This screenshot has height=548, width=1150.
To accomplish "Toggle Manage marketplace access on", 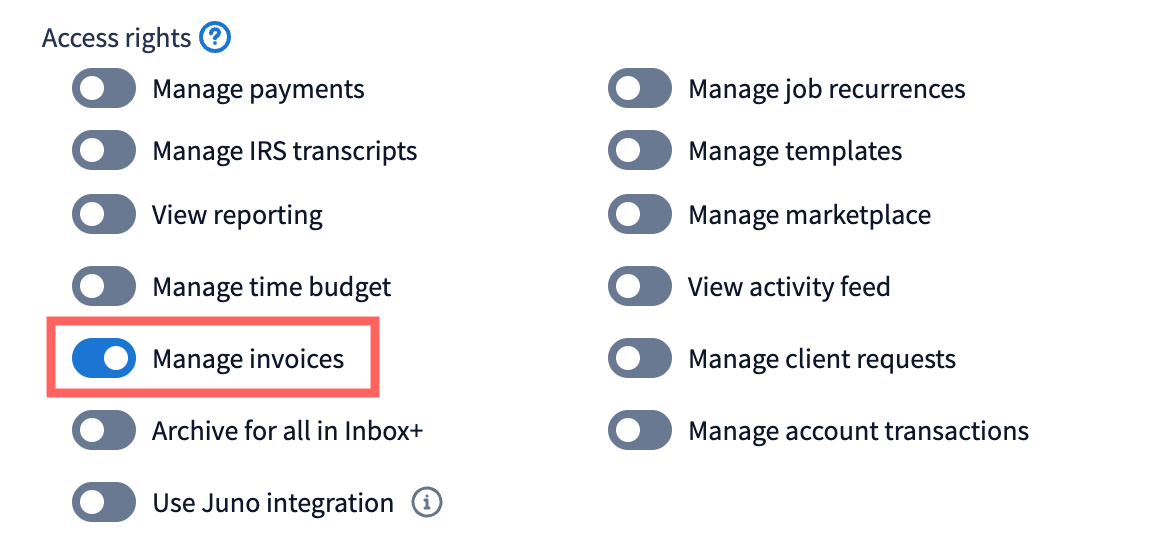I will 639,215.
